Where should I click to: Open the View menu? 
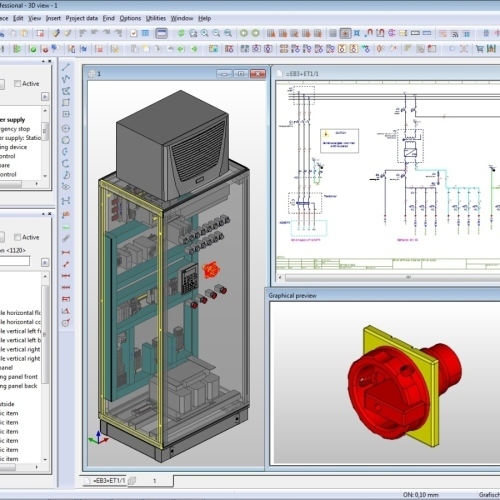tap(34, 18)
